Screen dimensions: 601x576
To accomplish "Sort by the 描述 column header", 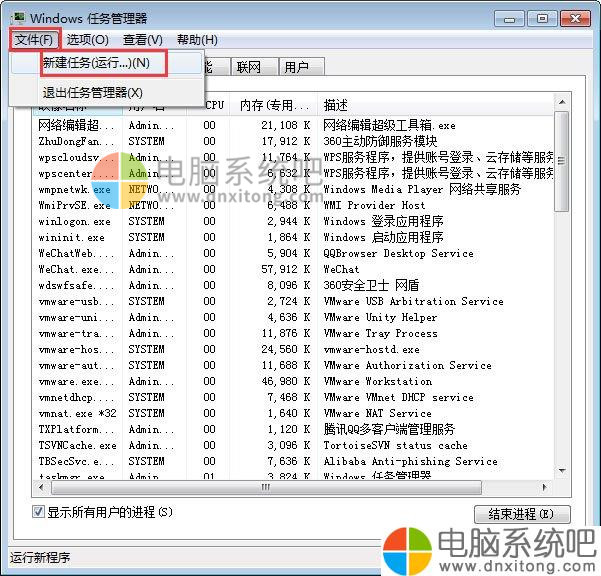I will click(436, 105).
